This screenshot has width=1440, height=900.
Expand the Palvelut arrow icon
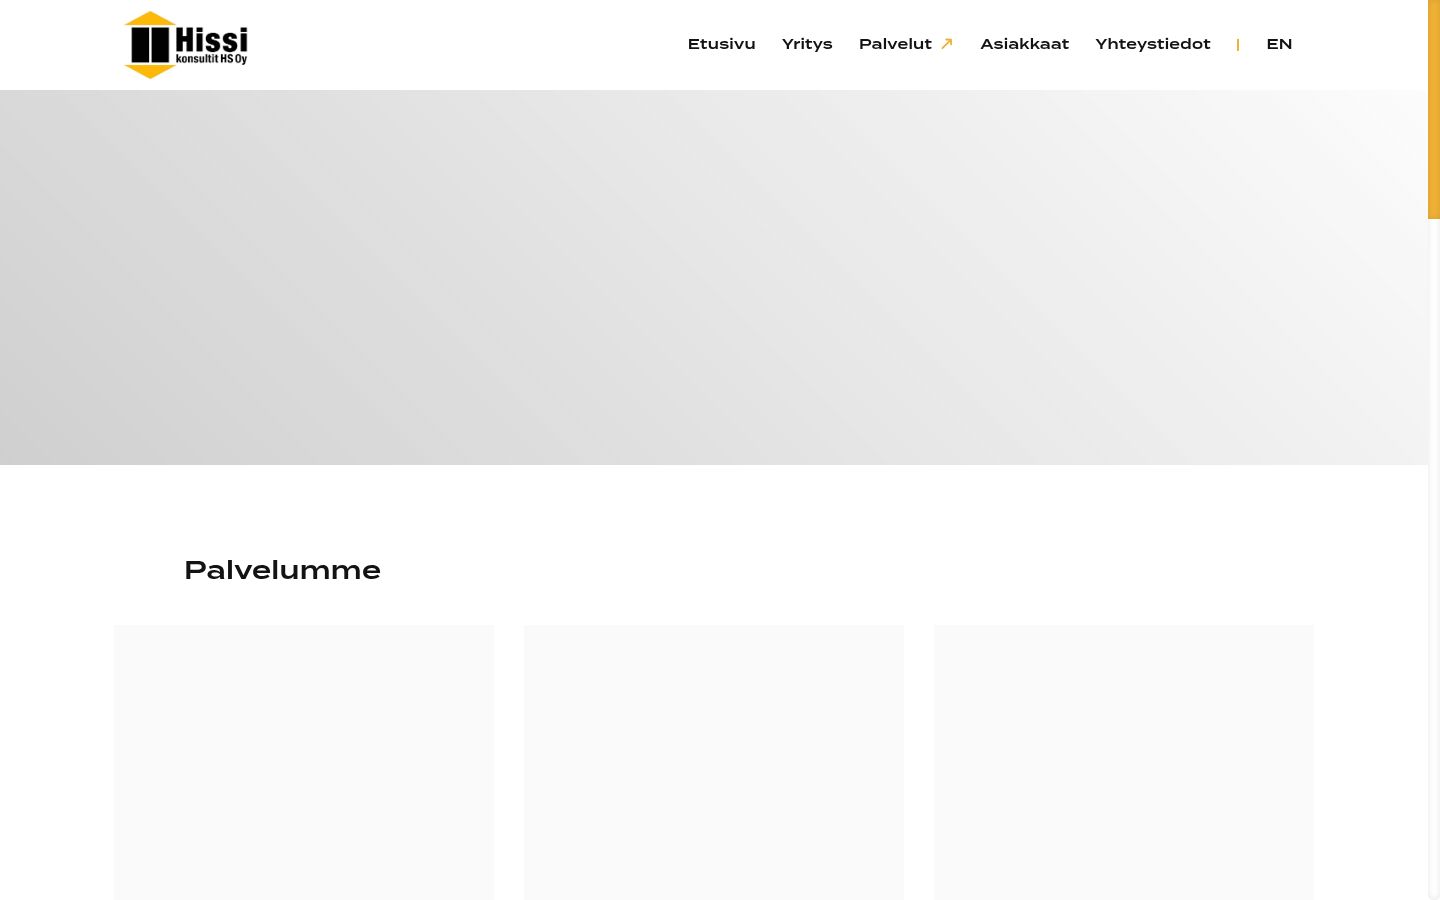pos(947,44)
